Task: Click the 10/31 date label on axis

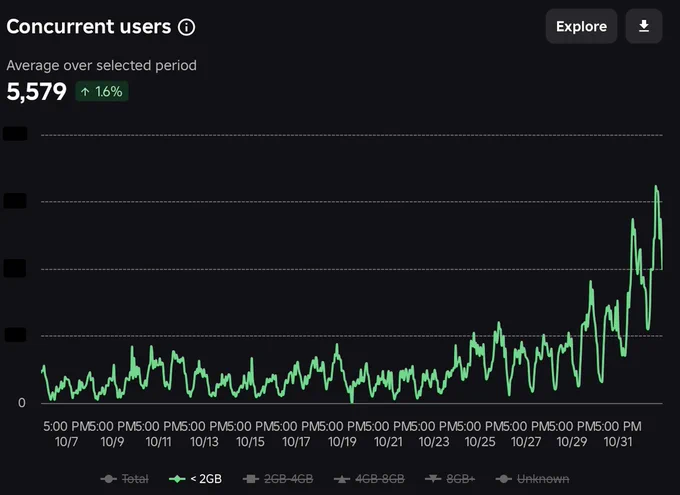Action: click(618, 442)
